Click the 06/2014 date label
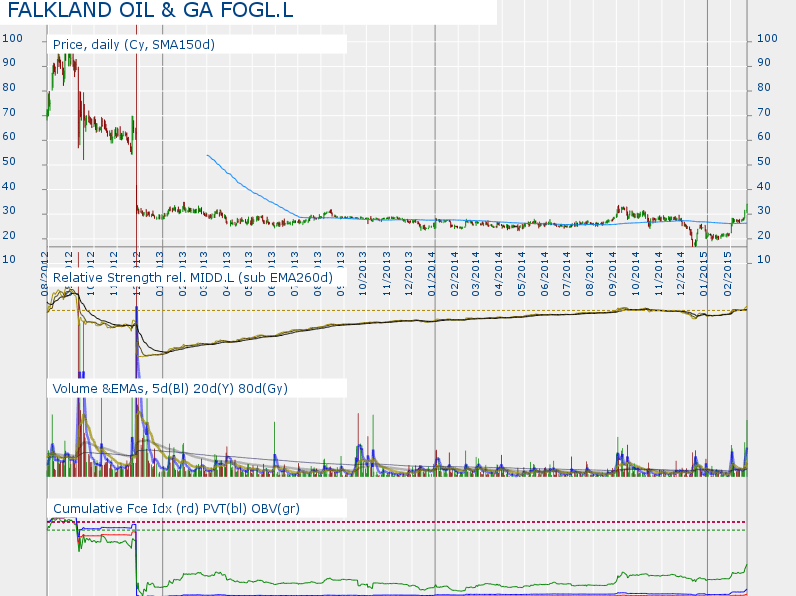The width and height of the screenshot is (796, 596). pos(544,274)
